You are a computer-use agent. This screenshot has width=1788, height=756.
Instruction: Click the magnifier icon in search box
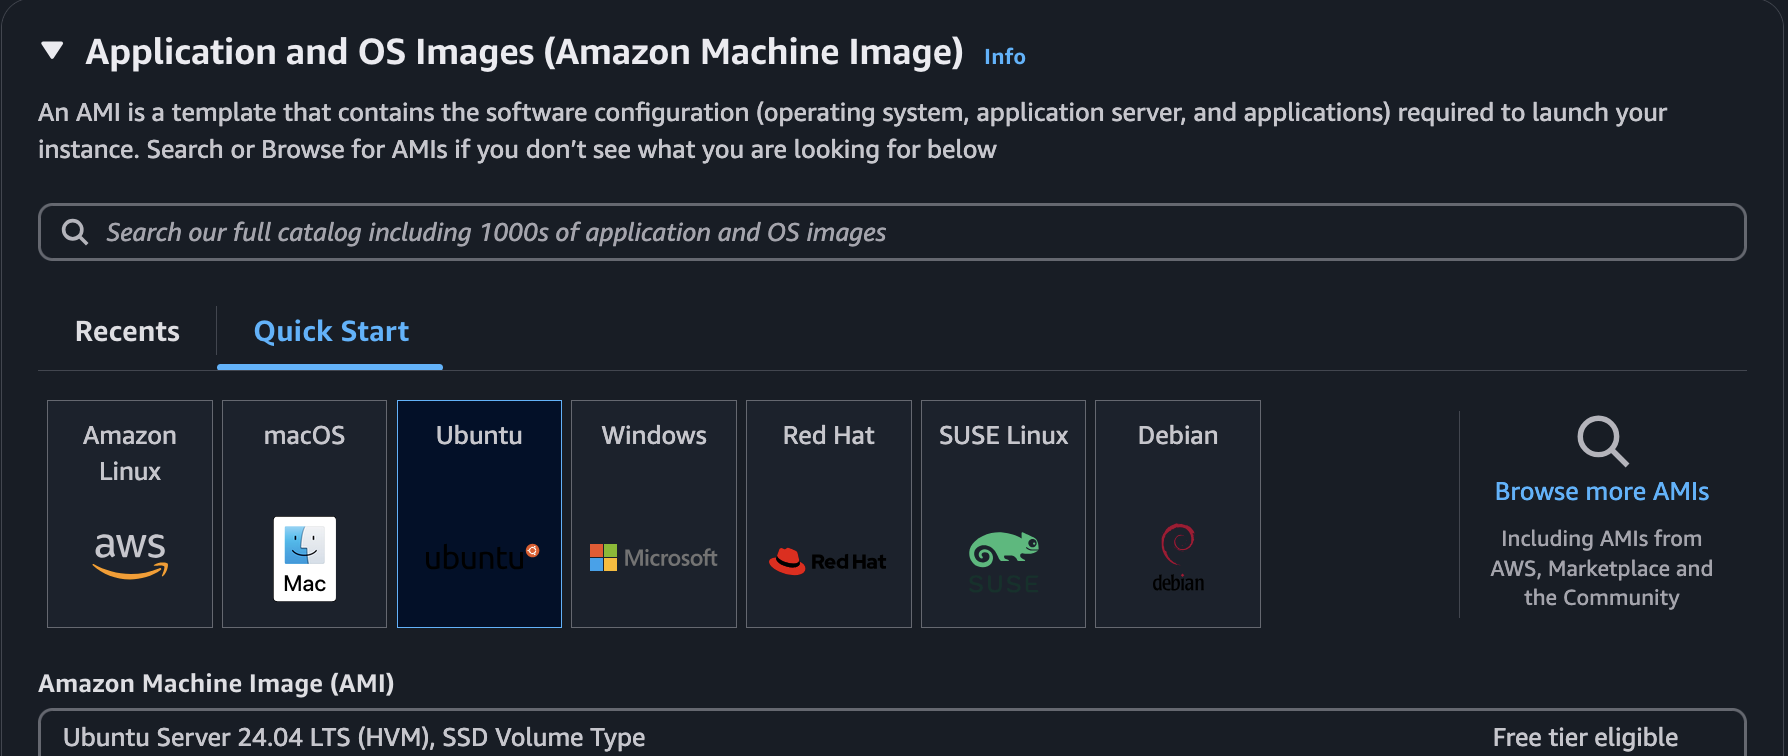click(75, 232)
